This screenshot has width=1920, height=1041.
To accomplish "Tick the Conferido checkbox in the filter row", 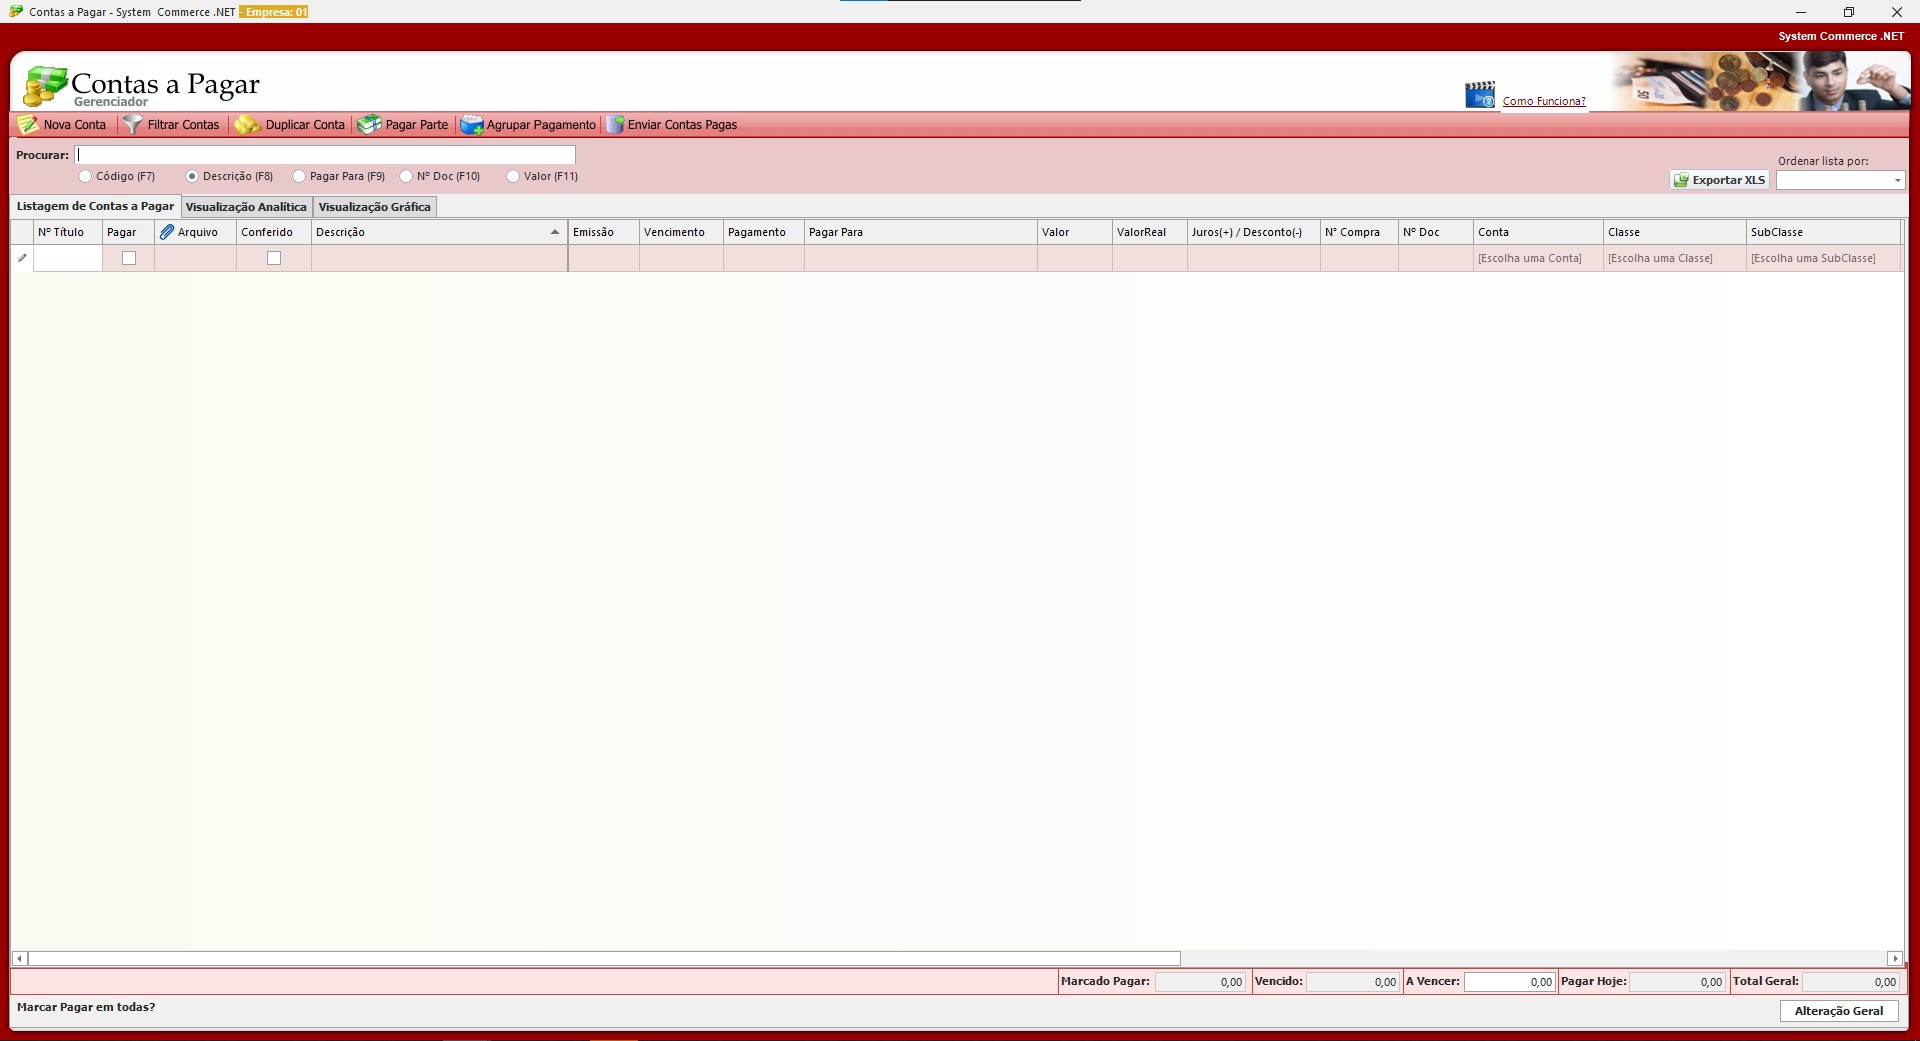I will pyautogui.click(x=274, y=258).
